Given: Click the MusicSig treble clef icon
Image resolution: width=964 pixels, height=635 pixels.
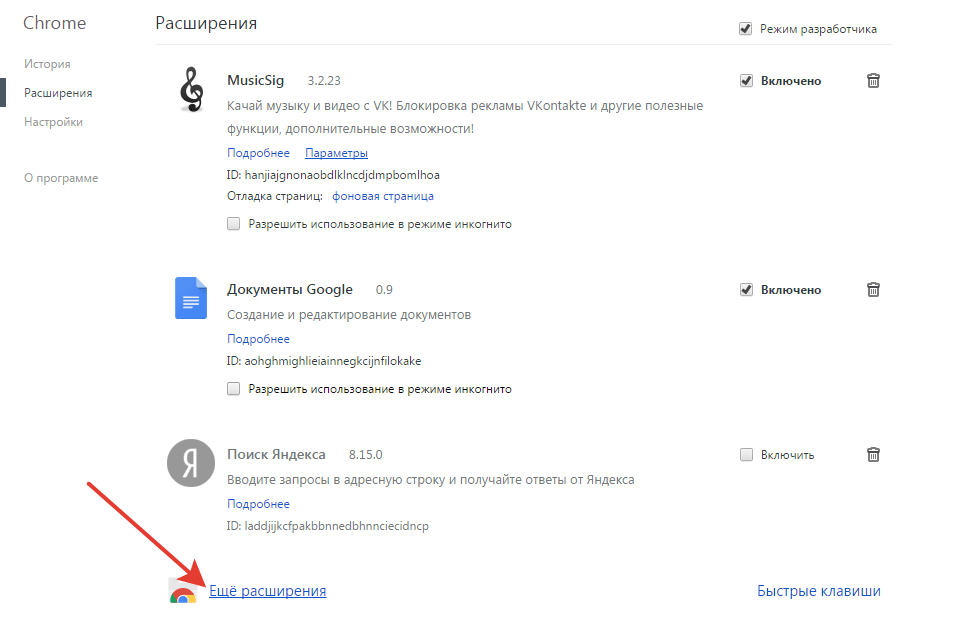Looking at the screenshot, I should tap(191, 90).
